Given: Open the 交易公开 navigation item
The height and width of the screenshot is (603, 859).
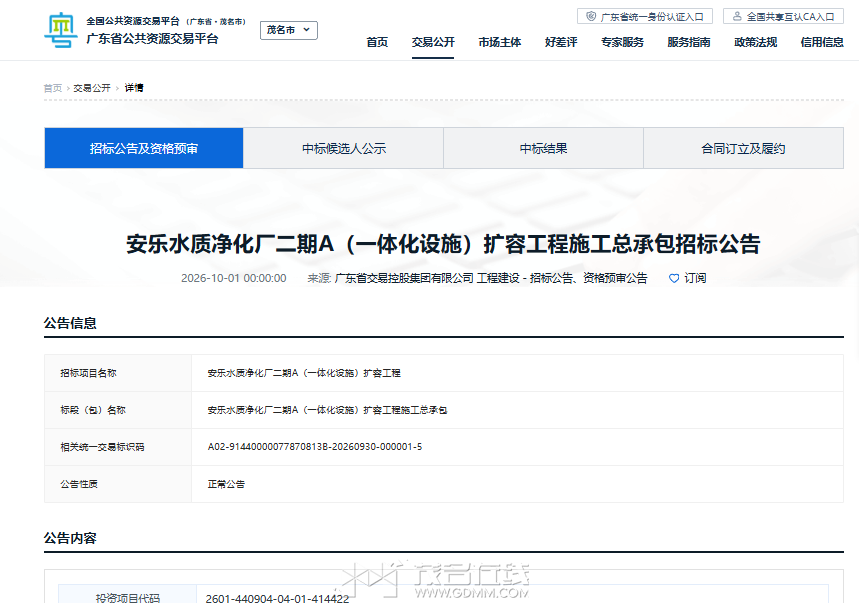Looking at the screenshot, I should 433,42.
